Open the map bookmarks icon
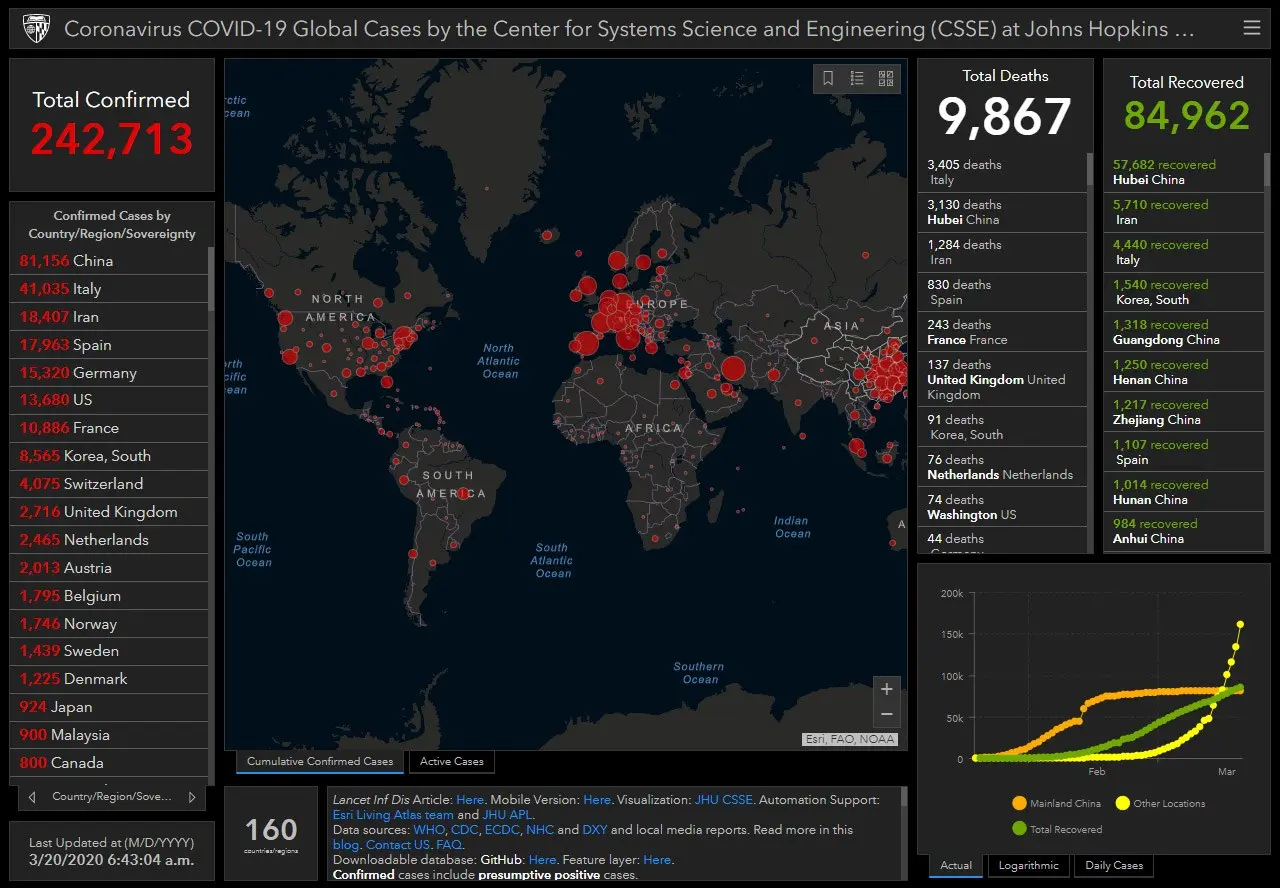Image resolution: width=1280 pixels, height=888 pixels. click(x=828, y=78)
